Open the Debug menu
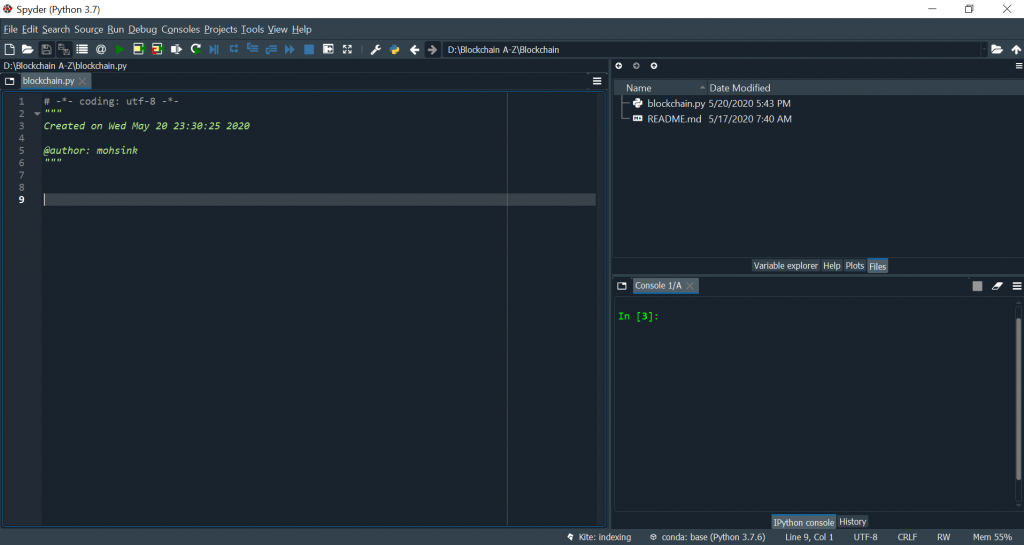 [x=142, y=29]
